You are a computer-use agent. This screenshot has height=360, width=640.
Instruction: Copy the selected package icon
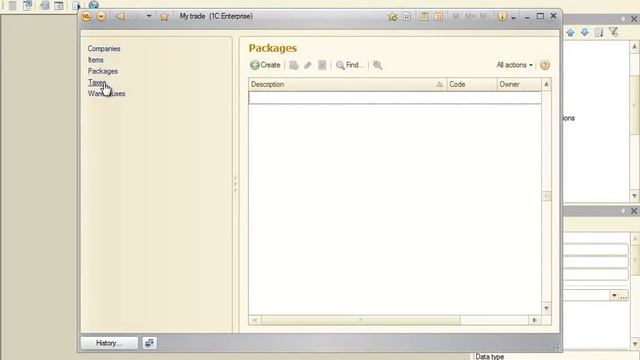pyautogui.click(x=294, y=65)
